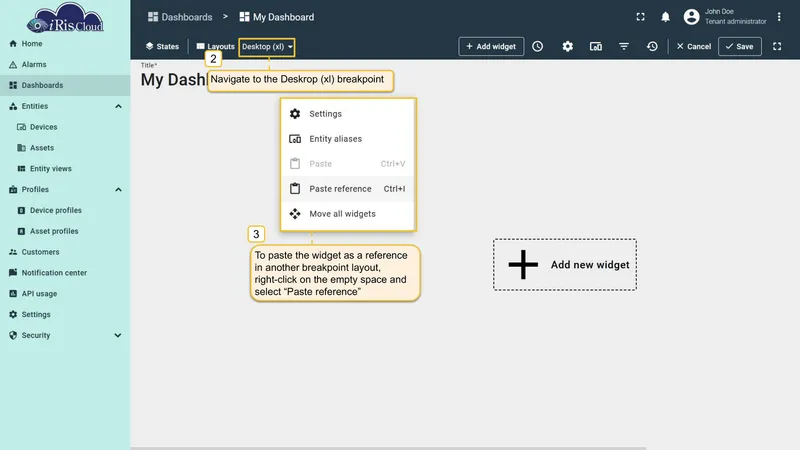Open notifications bell

click(665, 17)
